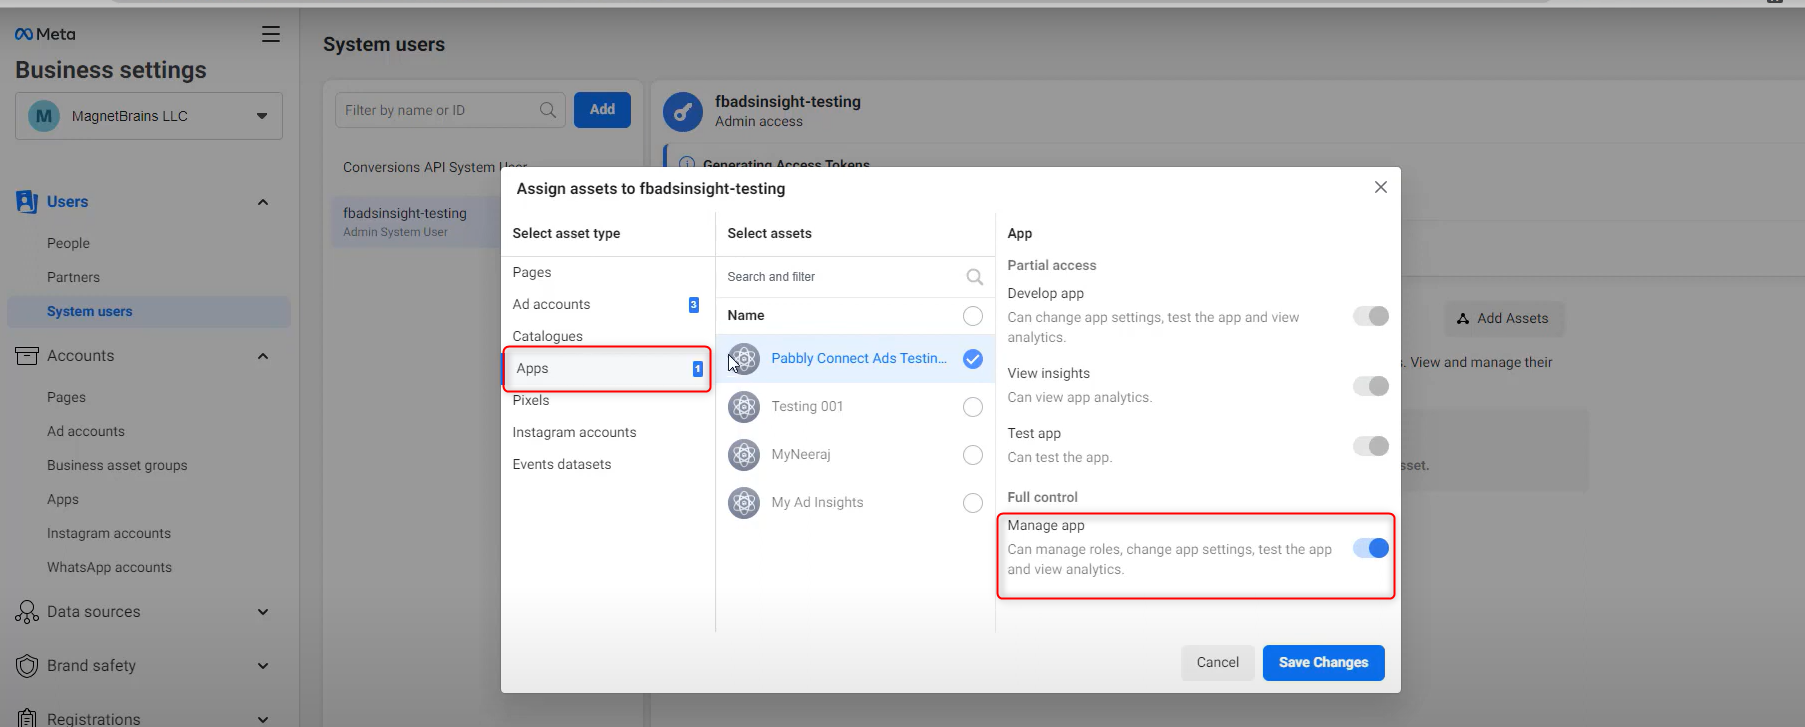Click the search icon in Search and filter

[974, 277]
